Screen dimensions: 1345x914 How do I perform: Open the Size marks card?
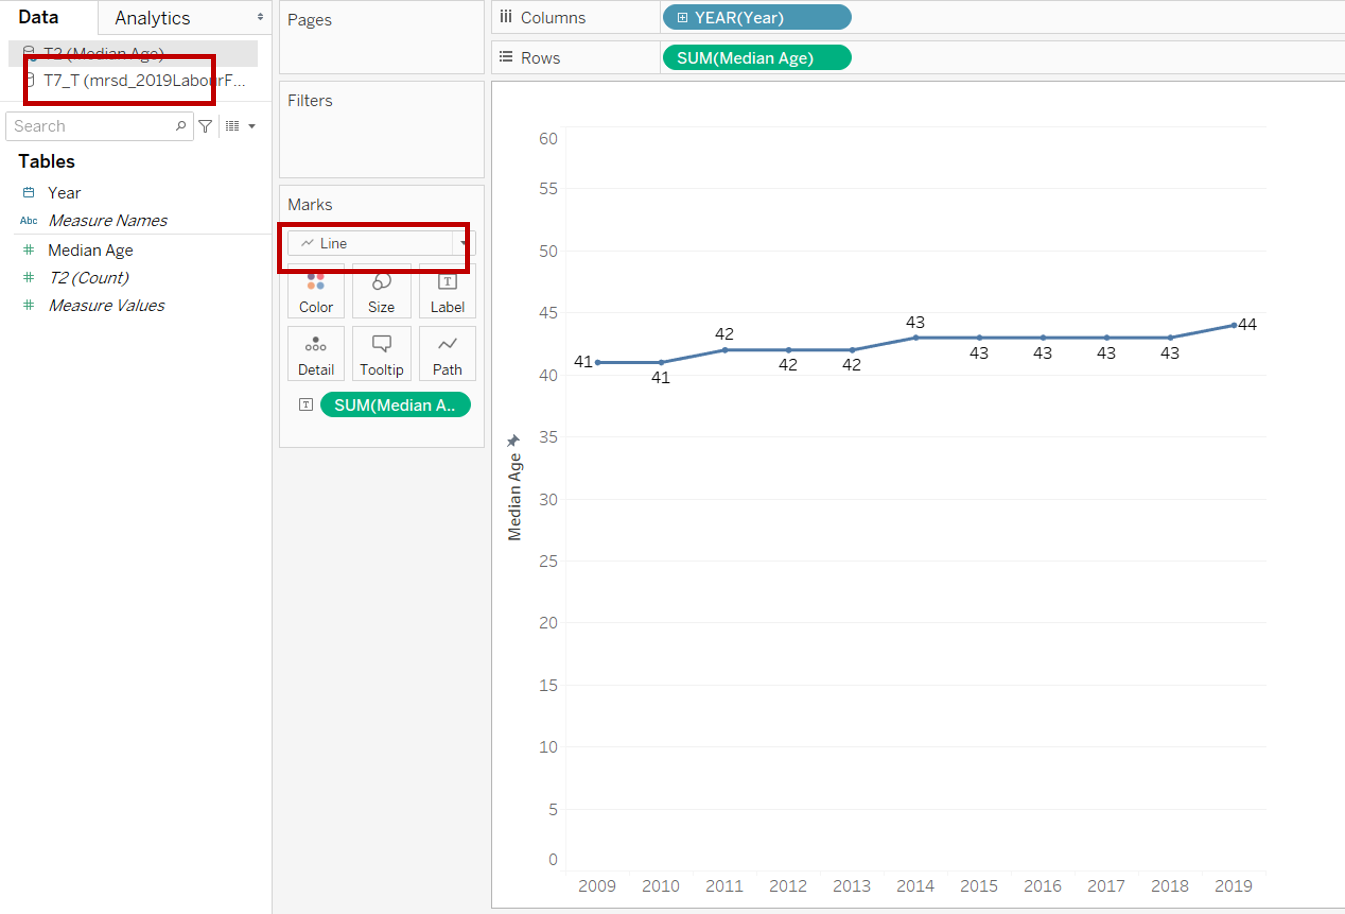coord(381,292)
